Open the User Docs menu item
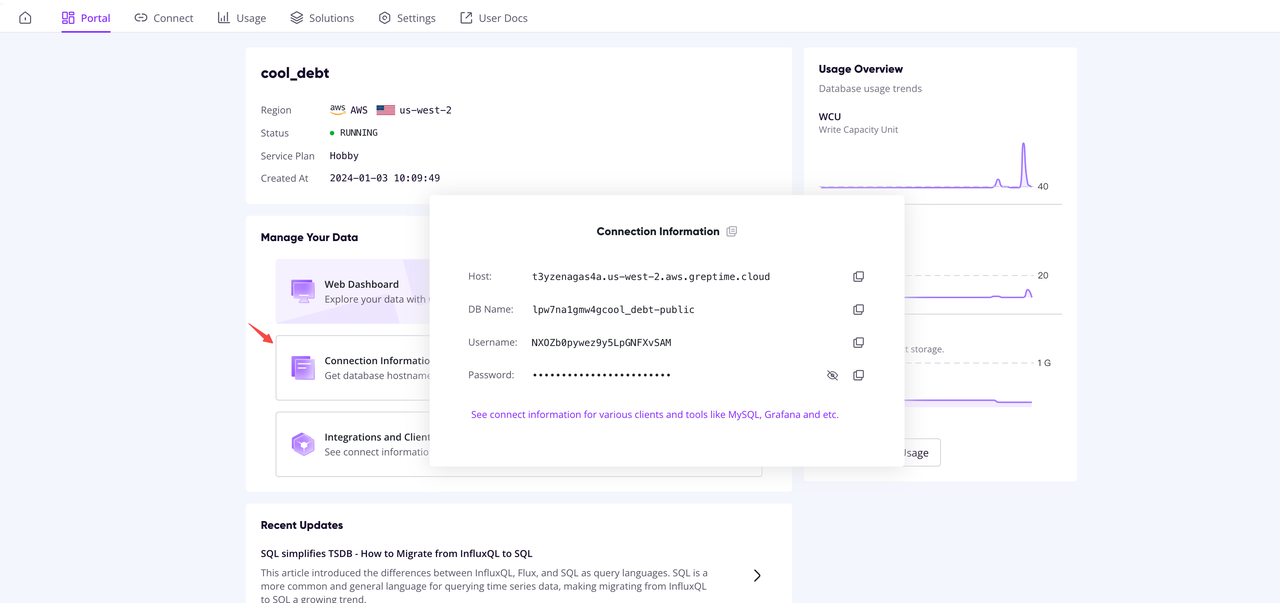Viewport: 1280px width, 603px height. pos(493,17)
